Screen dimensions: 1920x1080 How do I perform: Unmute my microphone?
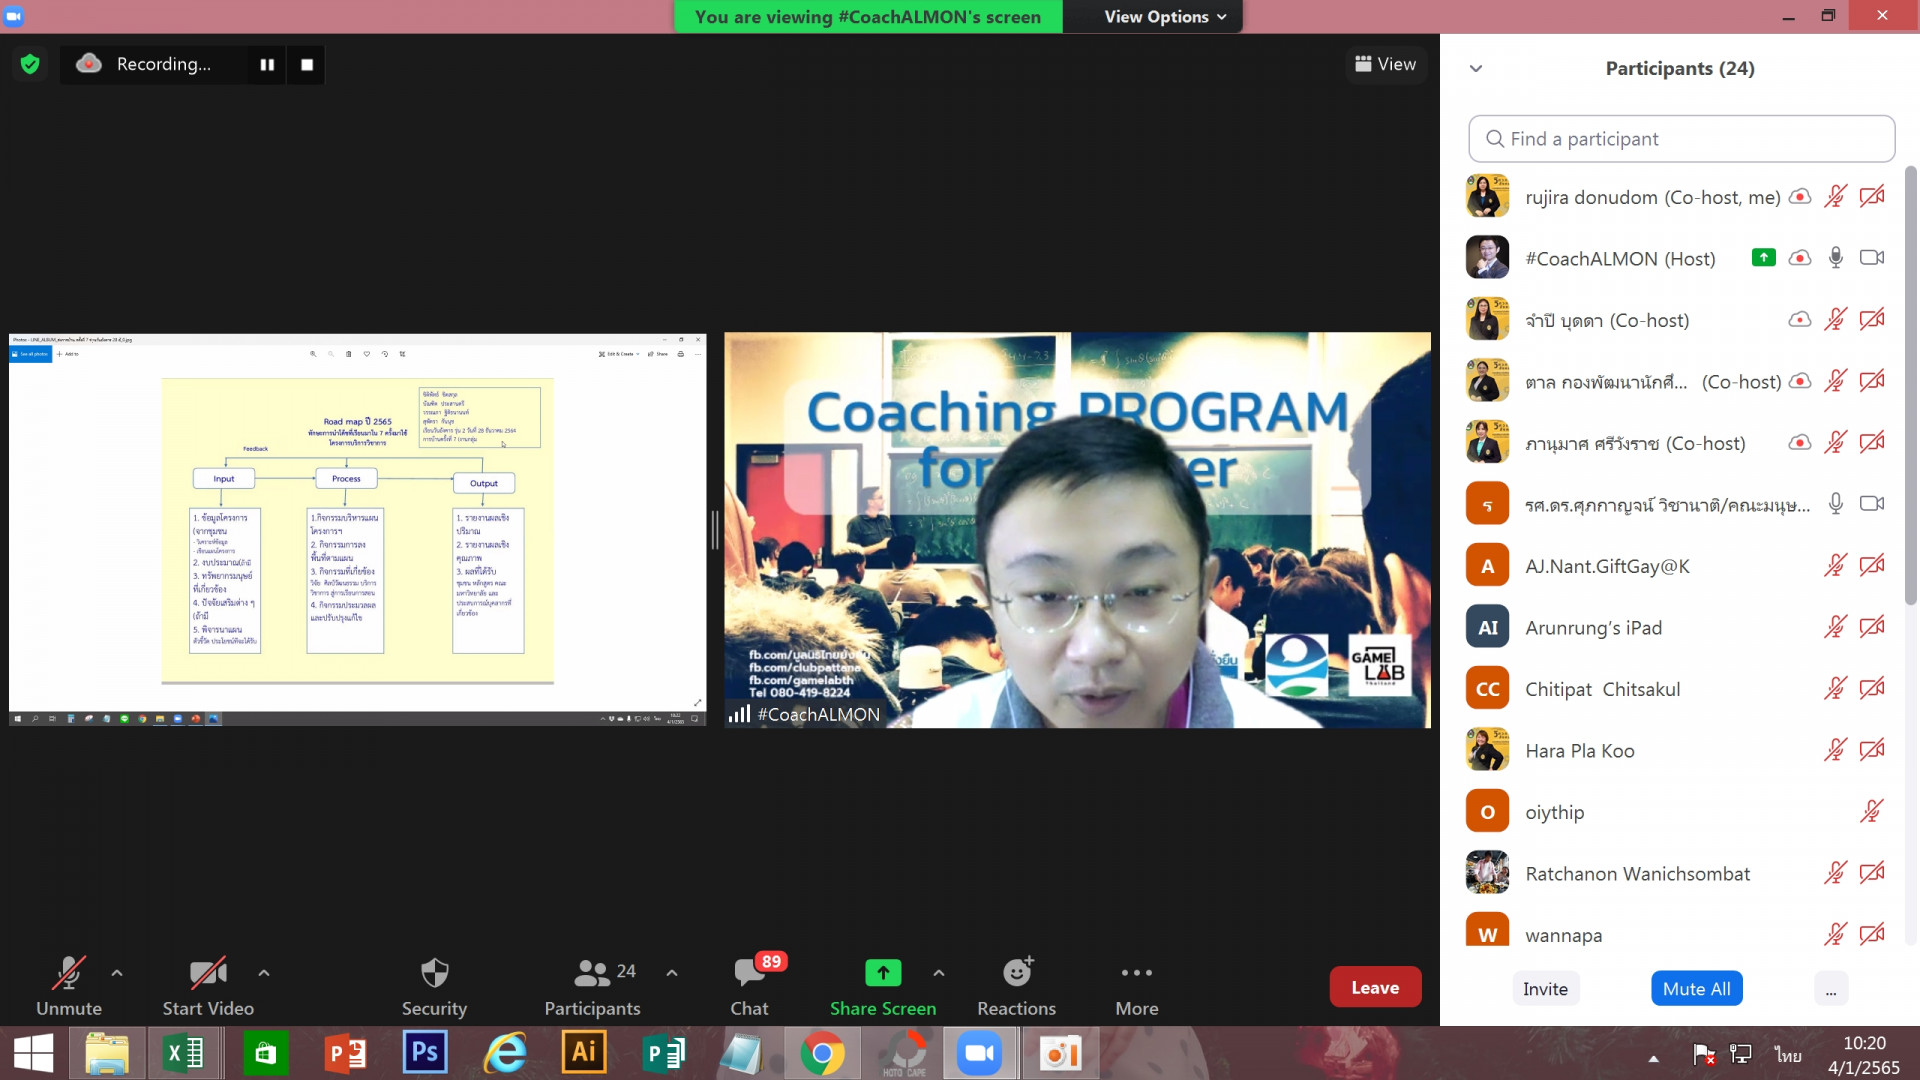point(69,986)
